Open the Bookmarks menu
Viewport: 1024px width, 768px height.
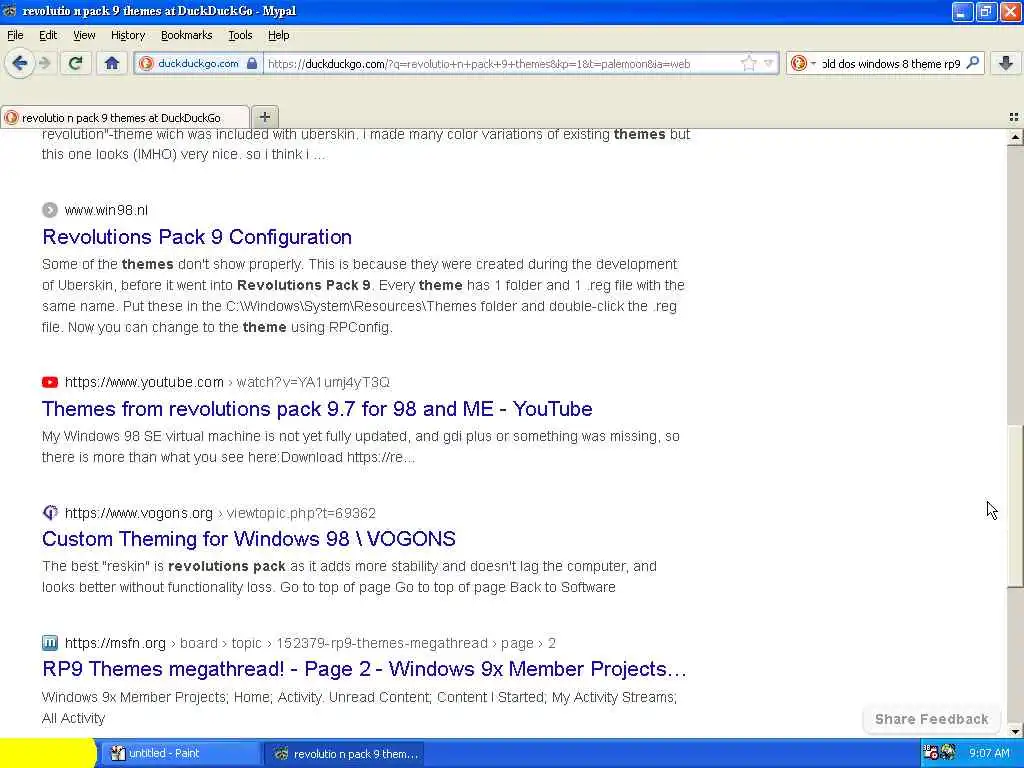187,35
